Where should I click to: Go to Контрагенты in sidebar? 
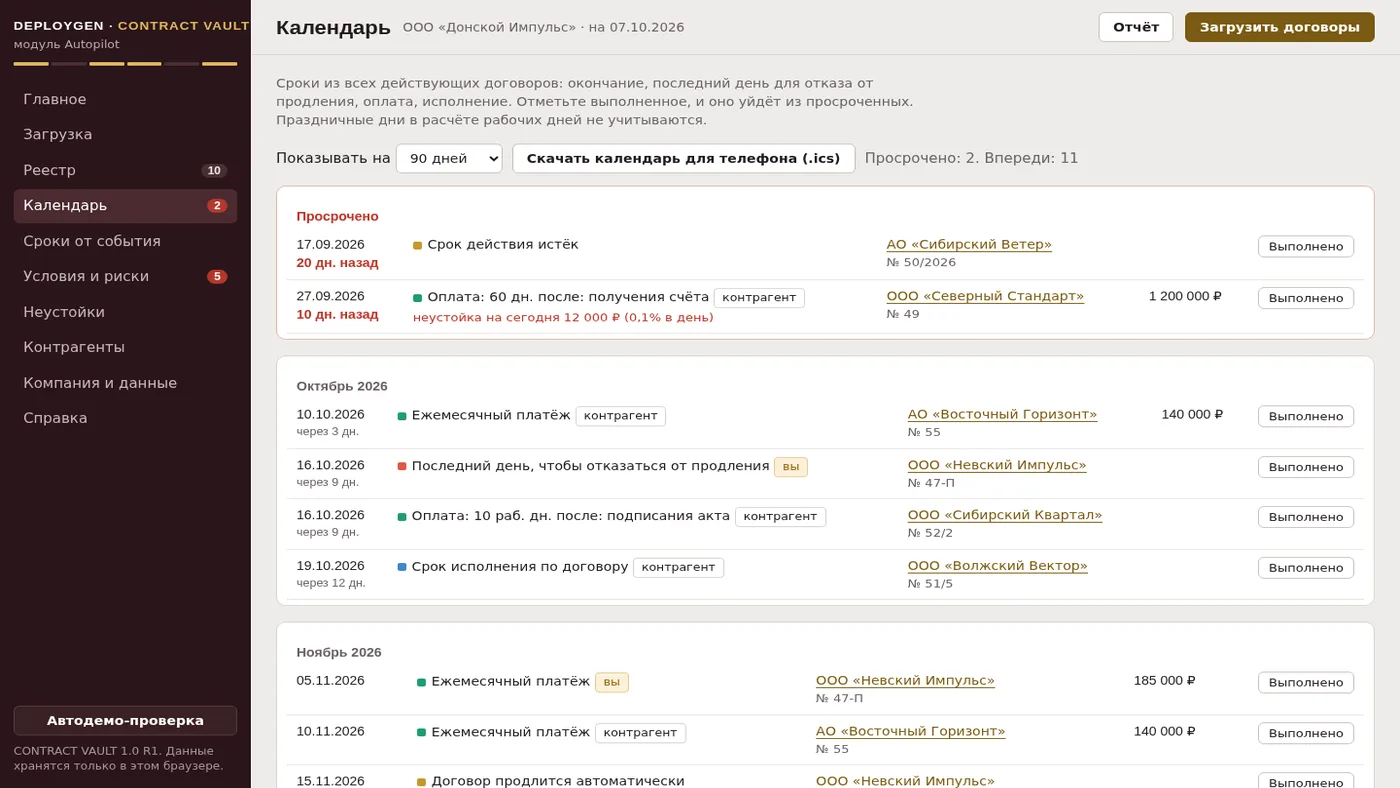pos(125,347)
